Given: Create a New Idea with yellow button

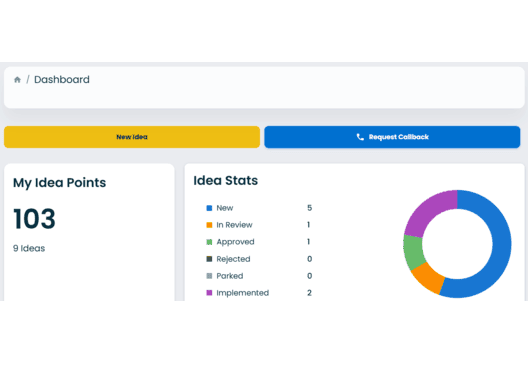Looking at the screenshot, I should click(x=132, y=137).
